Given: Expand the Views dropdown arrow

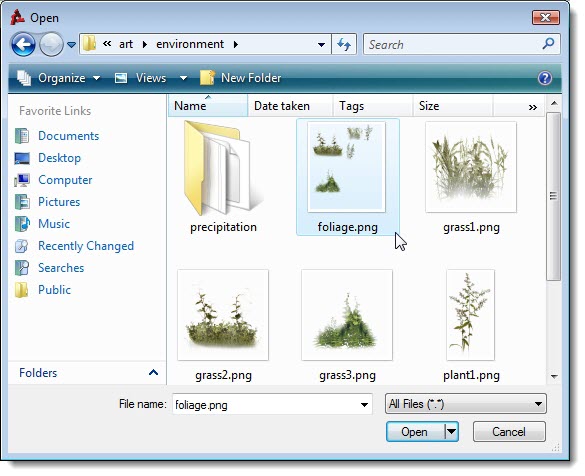Looking at the screenshot, I should click(183, 78).
